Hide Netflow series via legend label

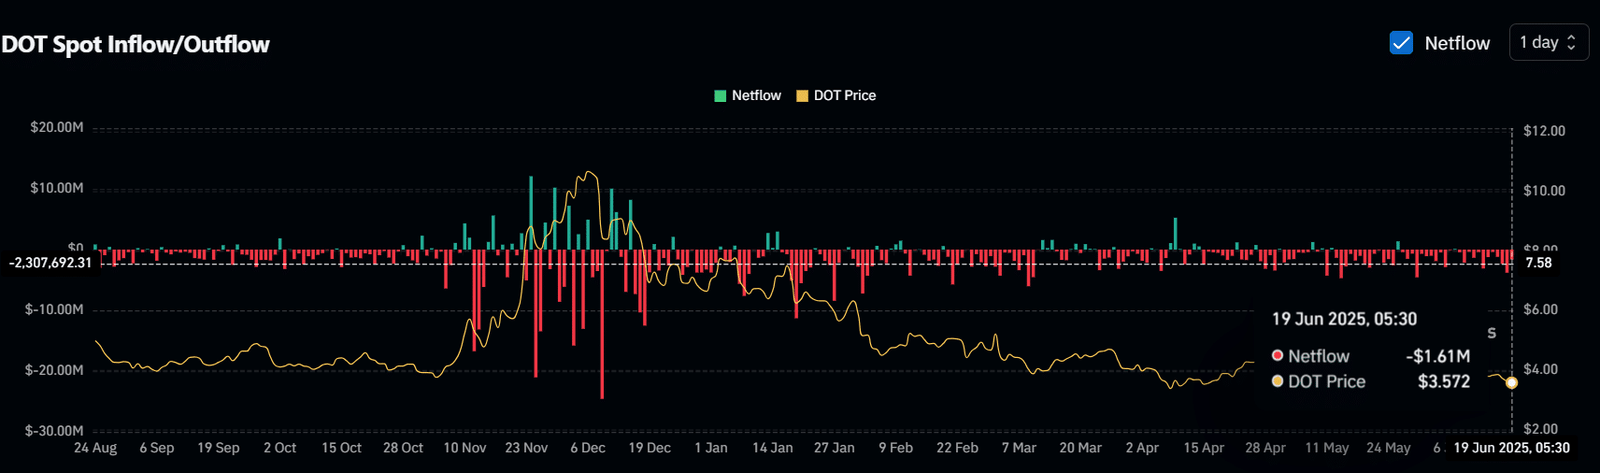[756, 96]
